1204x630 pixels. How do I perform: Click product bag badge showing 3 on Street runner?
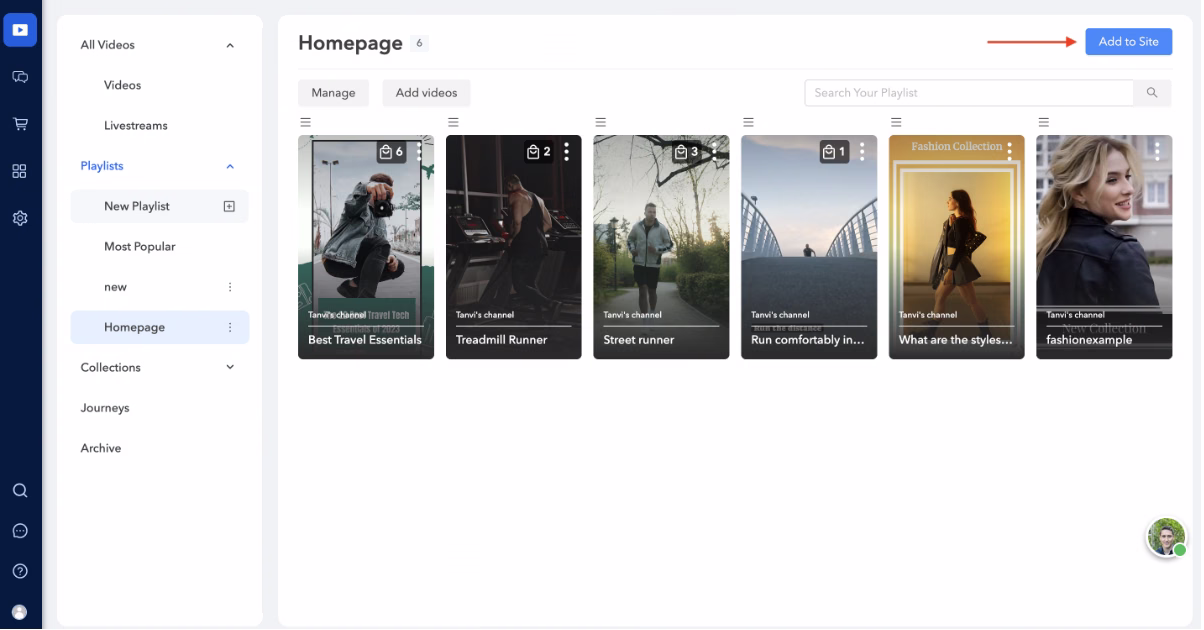[687, 152]
